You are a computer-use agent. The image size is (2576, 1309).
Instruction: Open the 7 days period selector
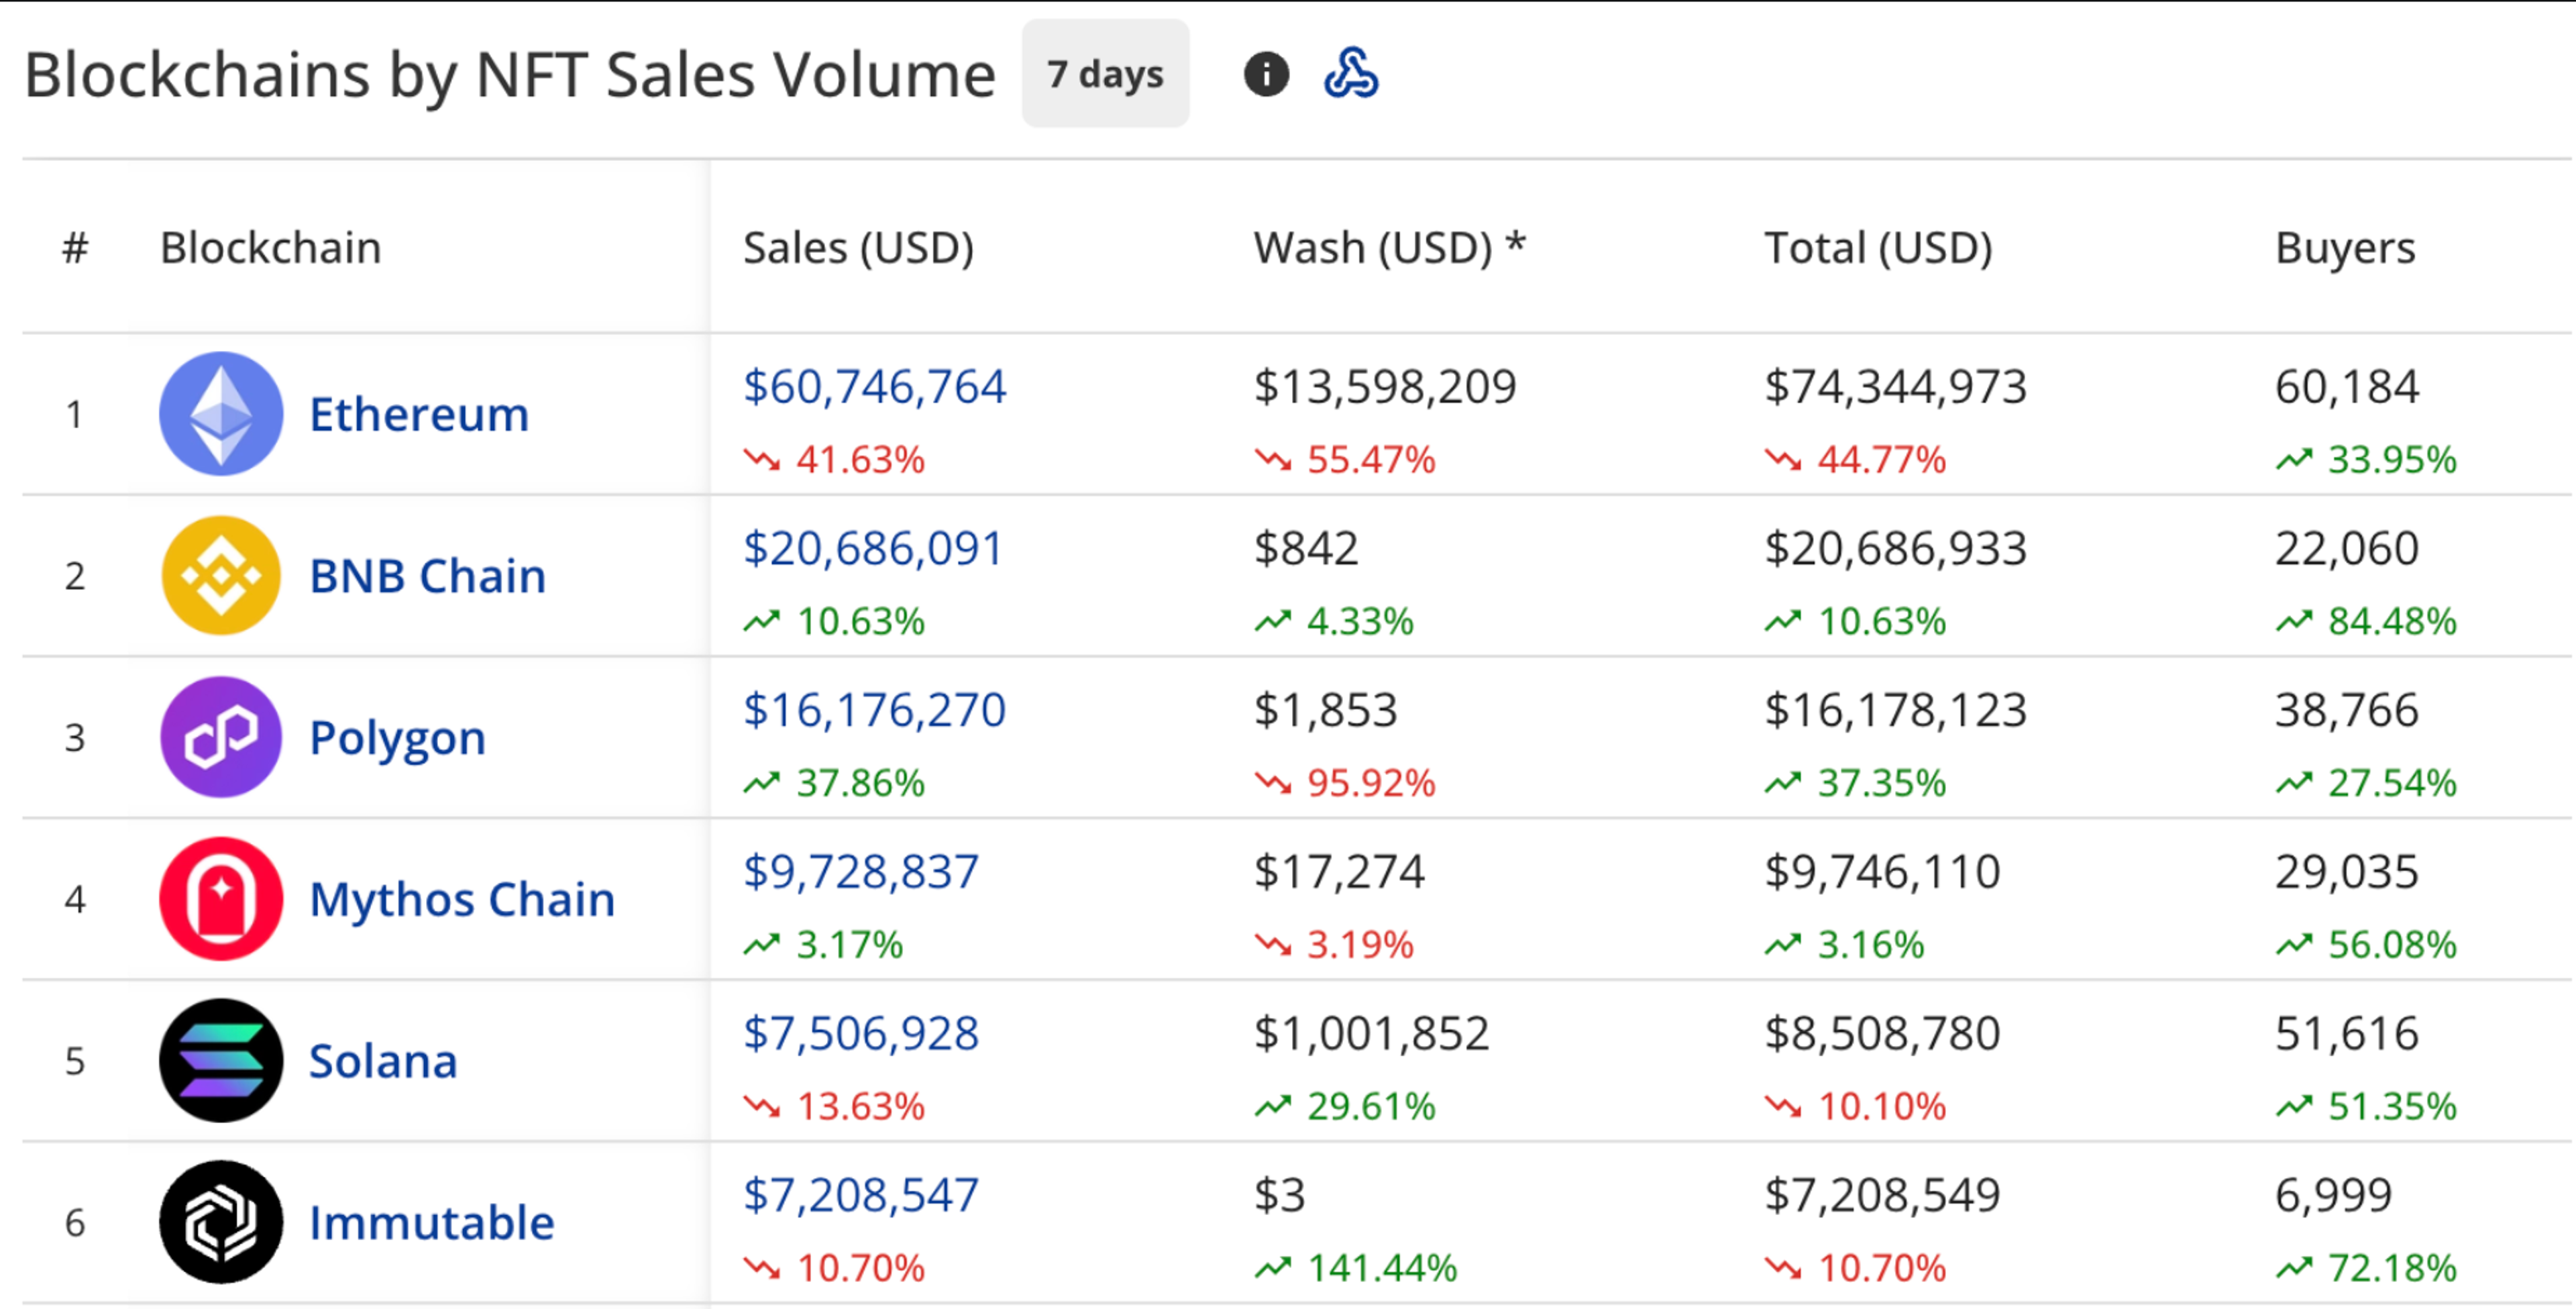(1105, 73)
